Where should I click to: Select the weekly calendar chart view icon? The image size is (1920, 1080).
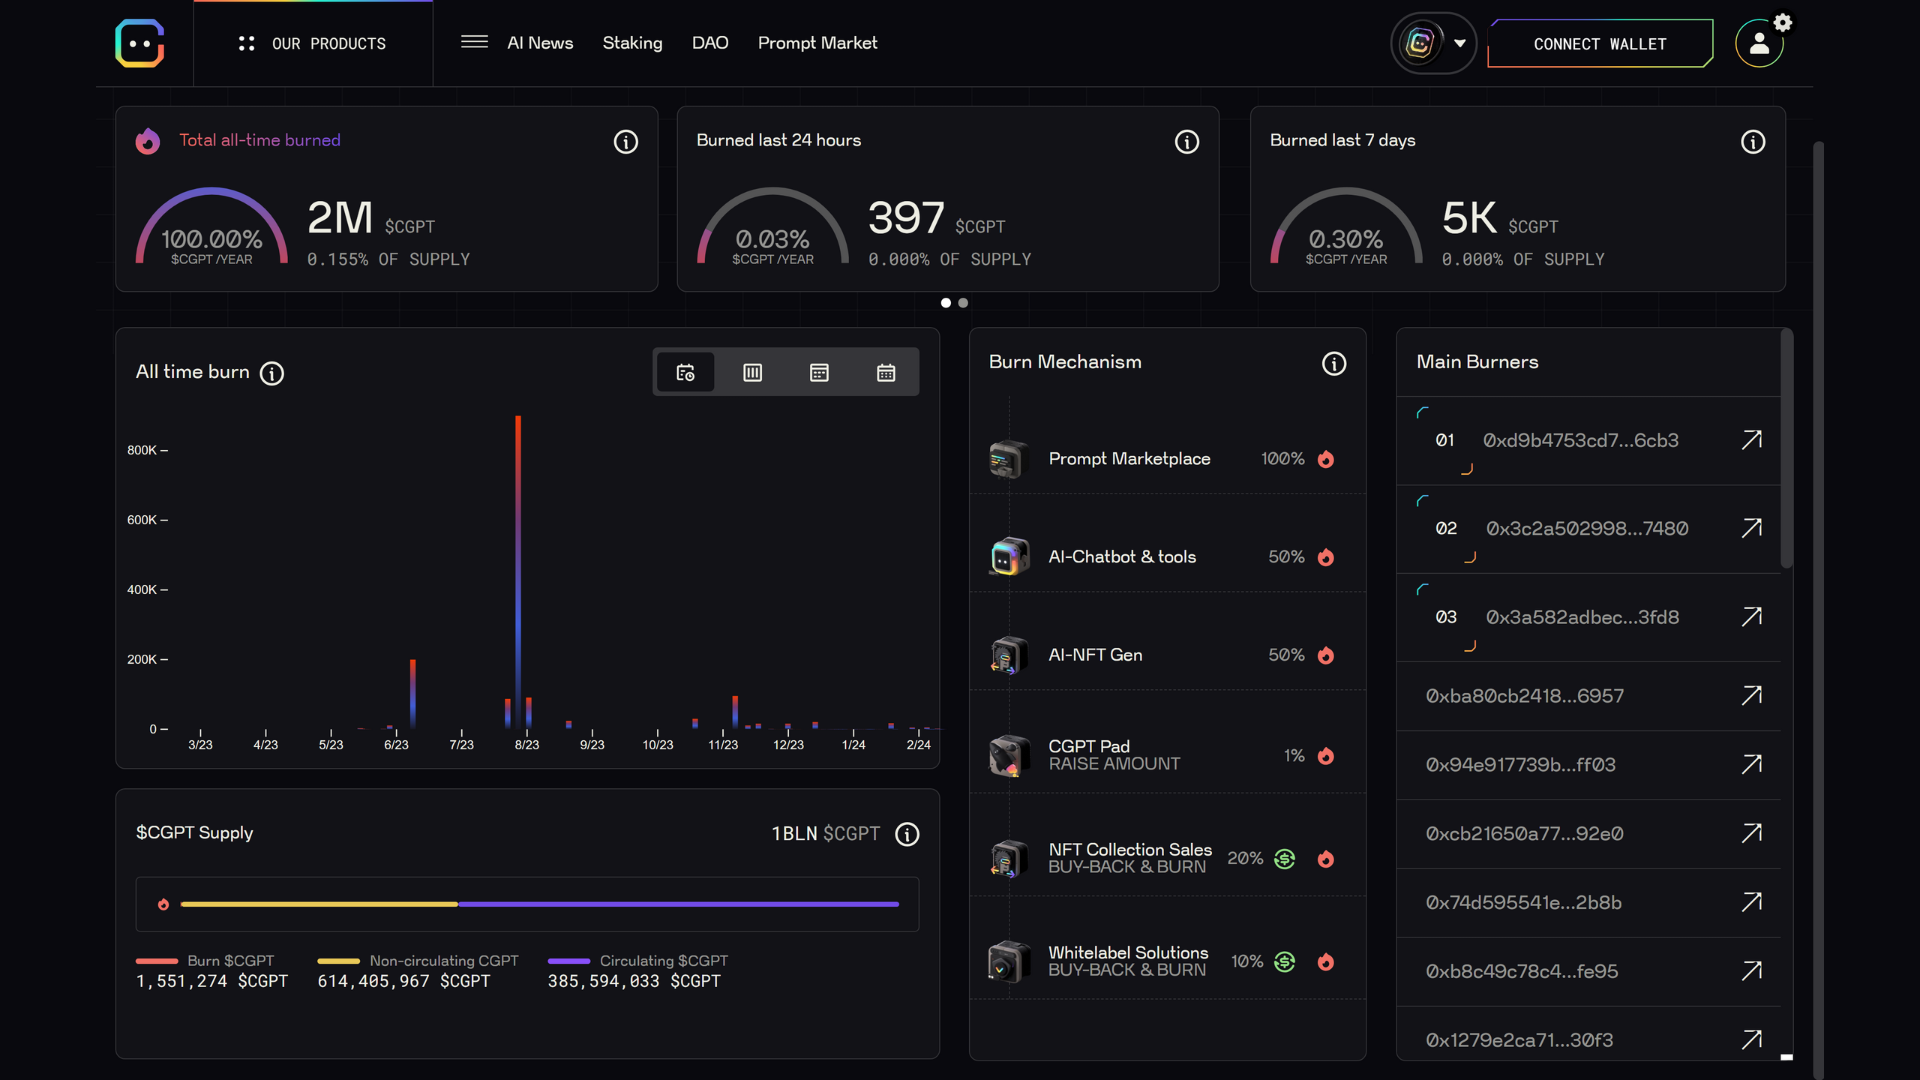coord(819,372)
